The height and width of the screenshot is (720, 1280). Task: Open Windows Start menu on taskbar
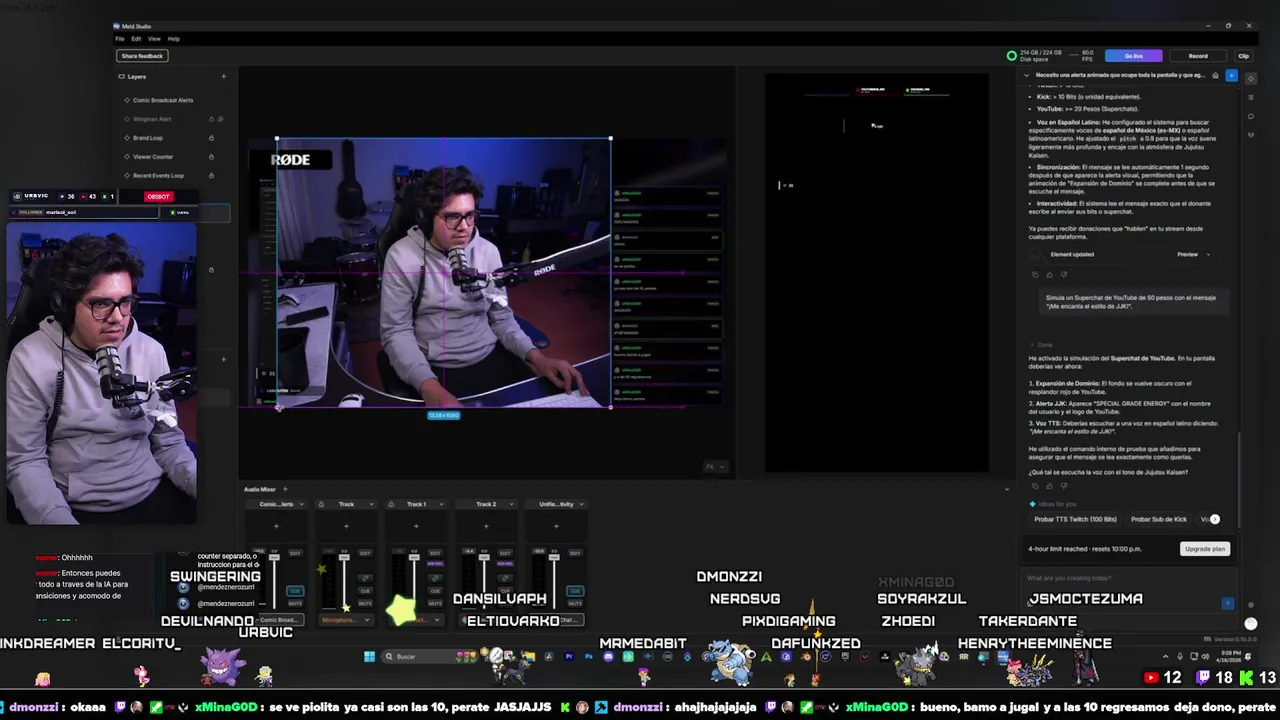tap(369, 656)
